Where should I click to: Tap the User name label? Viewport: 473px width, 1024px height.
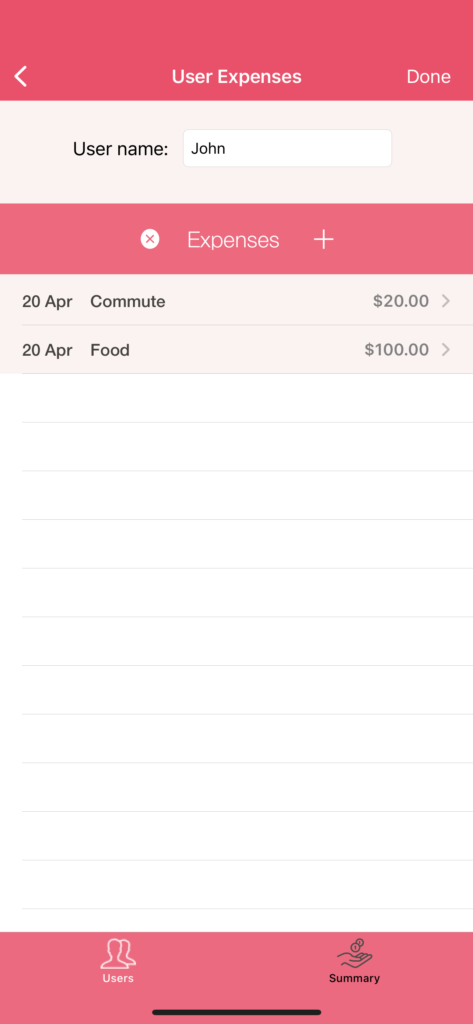(x=120, y=149)
